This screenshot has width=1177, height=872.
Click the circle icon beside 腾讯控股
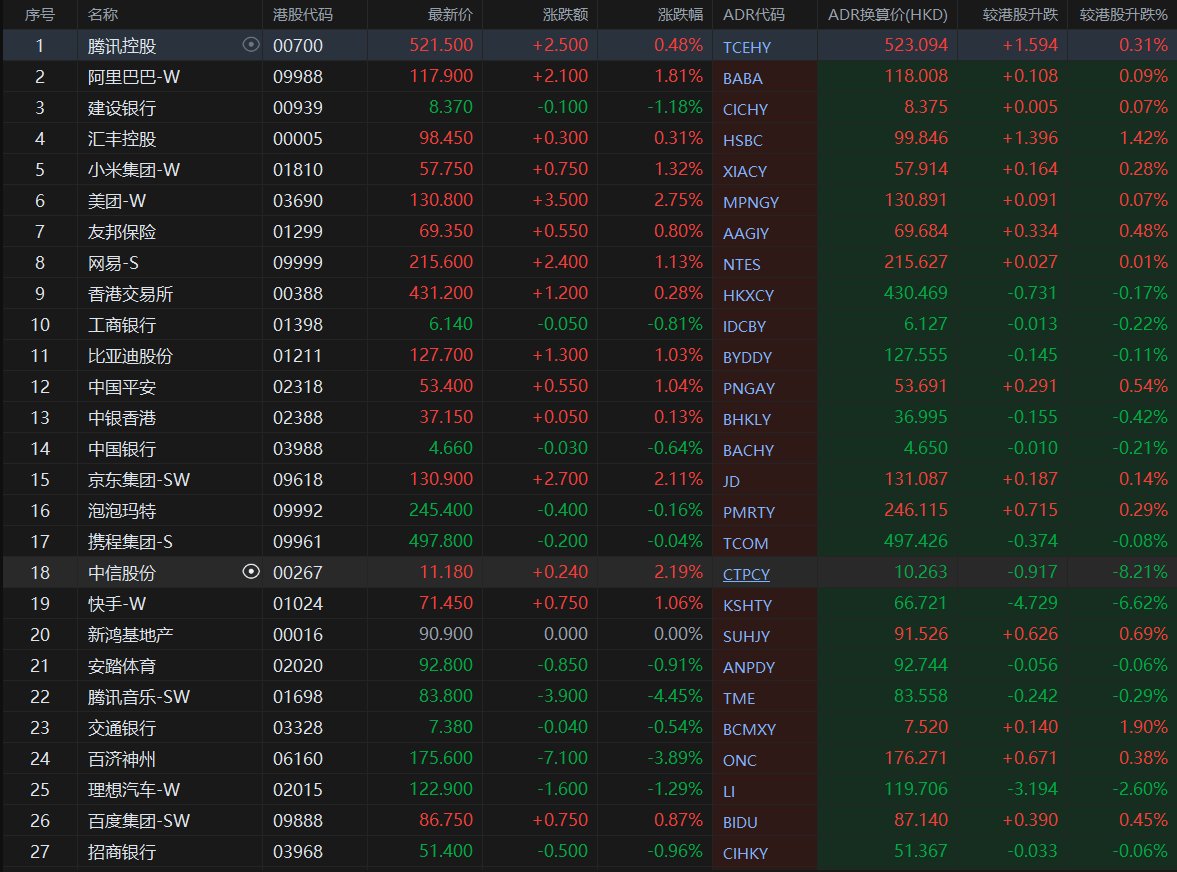coord(251,45)
